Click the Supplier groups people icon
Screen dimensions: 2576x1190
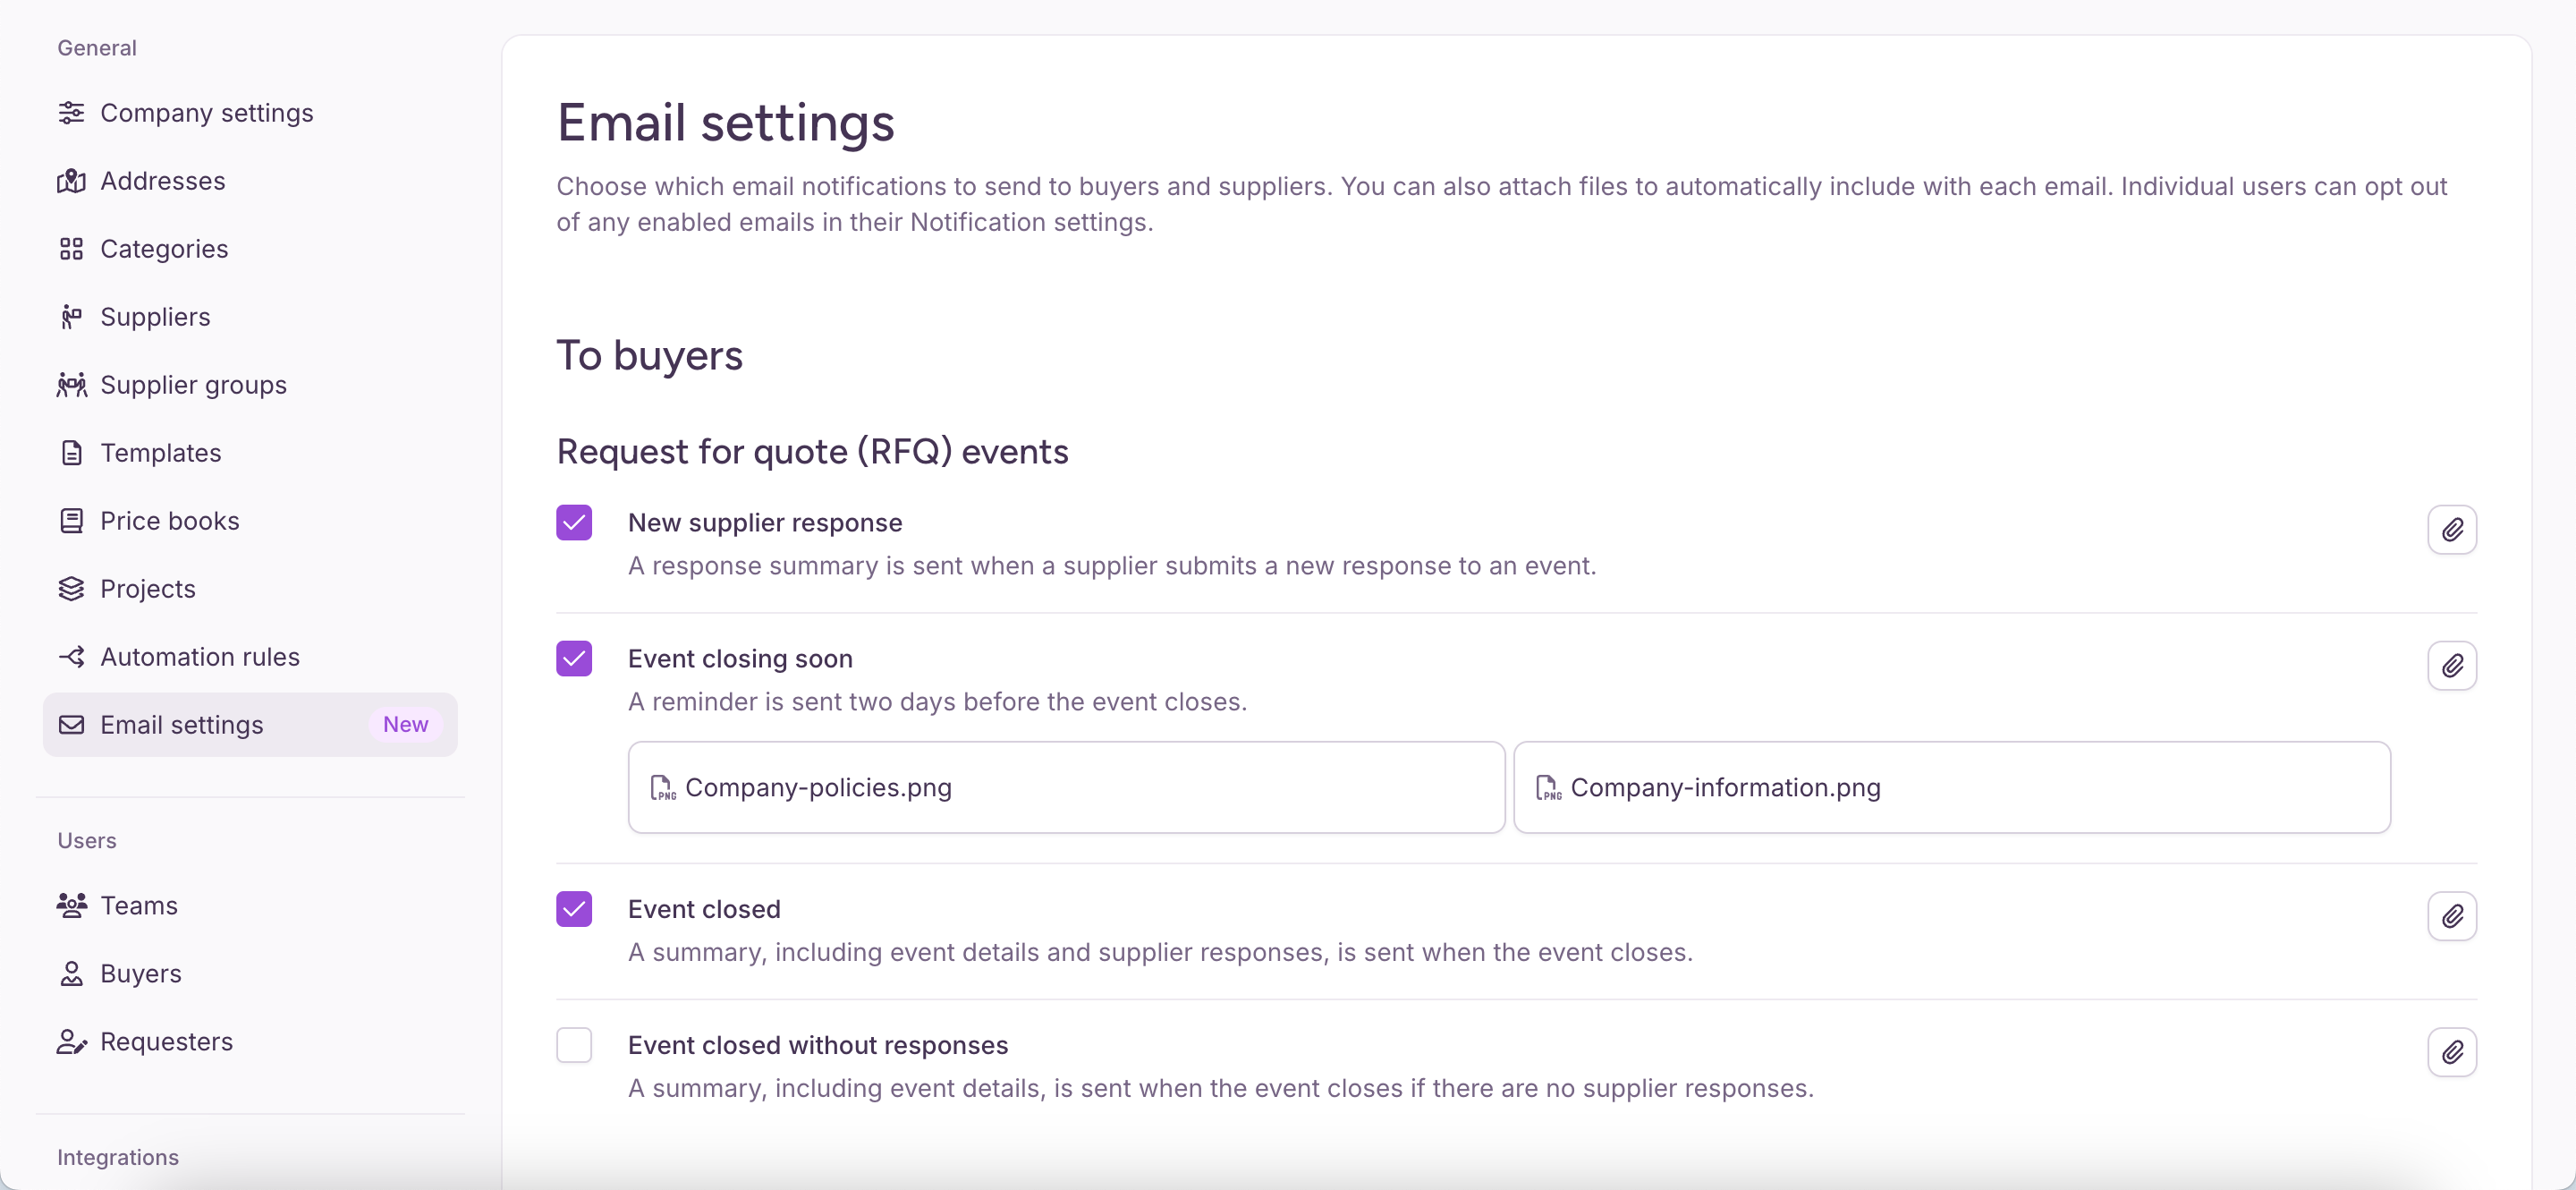(x=71, y=385)
